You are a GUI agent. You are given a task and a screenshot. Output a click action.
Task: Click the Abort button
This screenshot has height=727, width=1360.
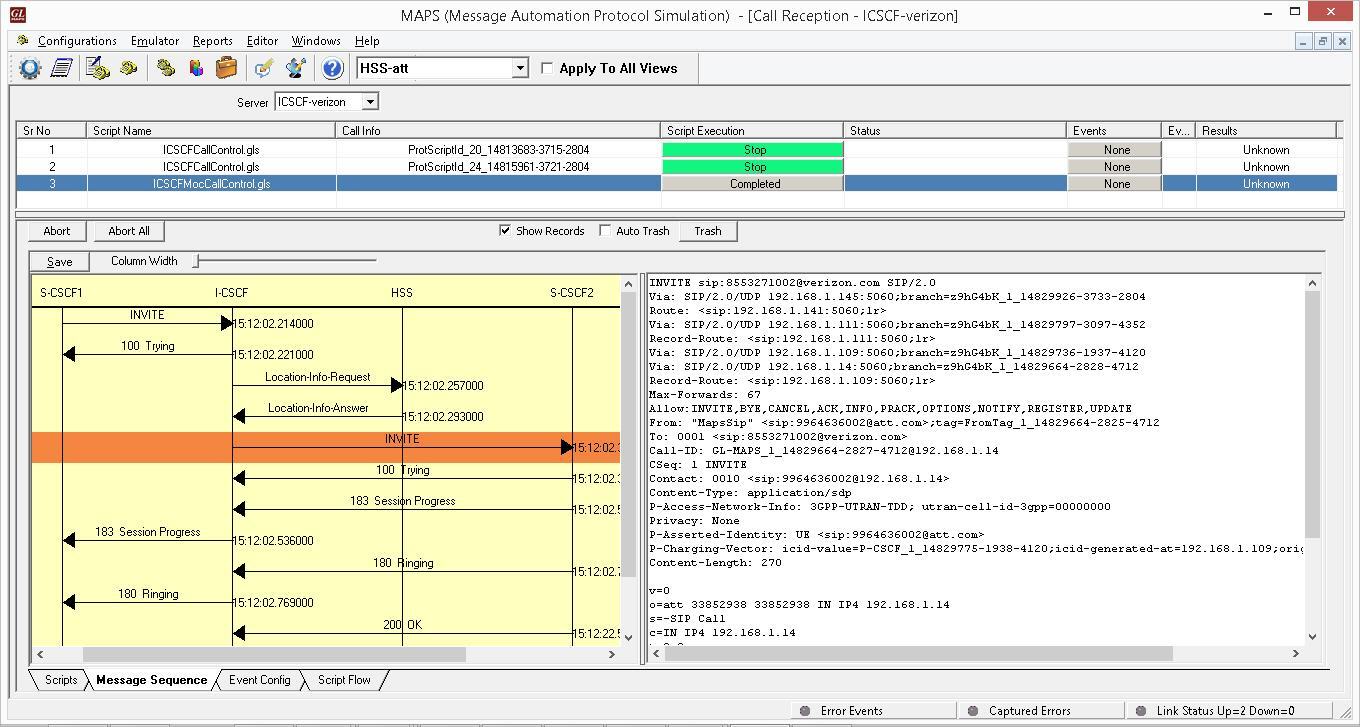pos(57,231)
